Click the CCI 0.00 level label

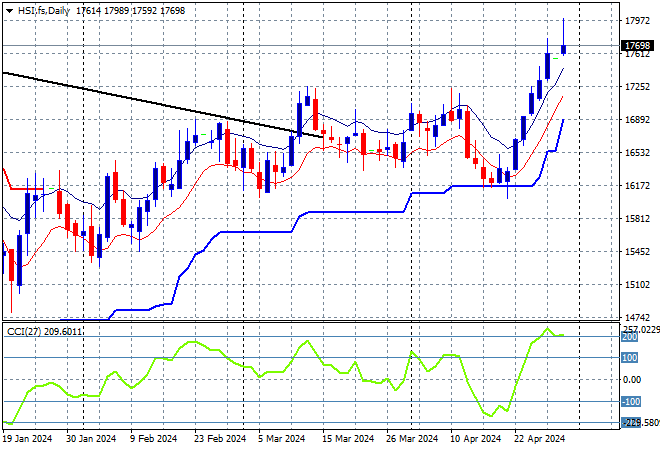point(632,380)
